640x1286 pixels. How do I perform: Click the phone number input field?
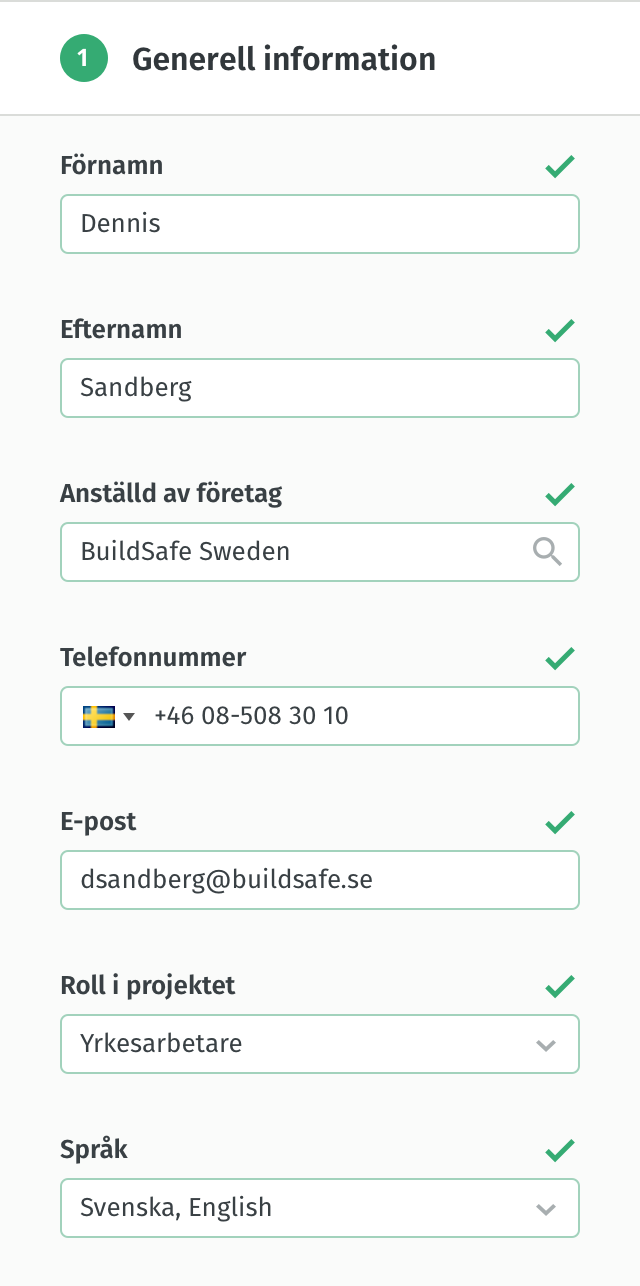[x=360, y=716]
